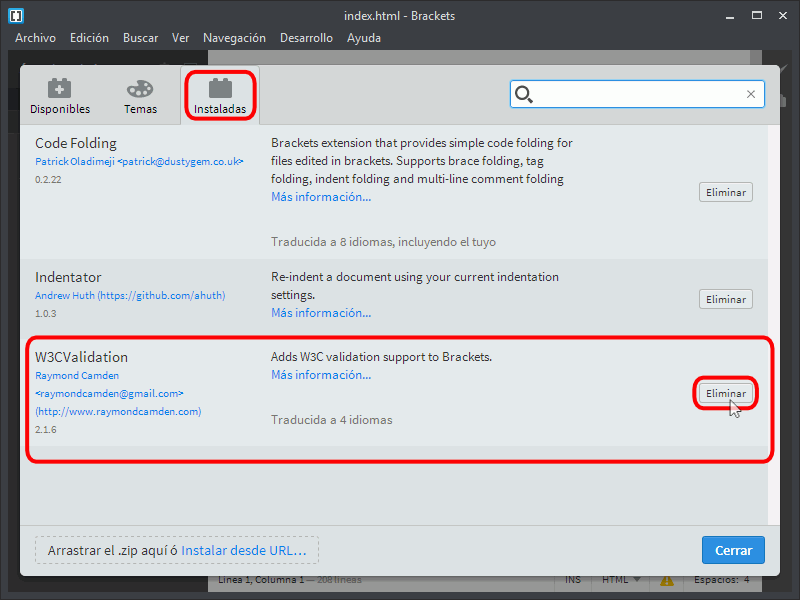Open the HTML language dropdown in status bar
800x600 pixels.
click(621, 580)
